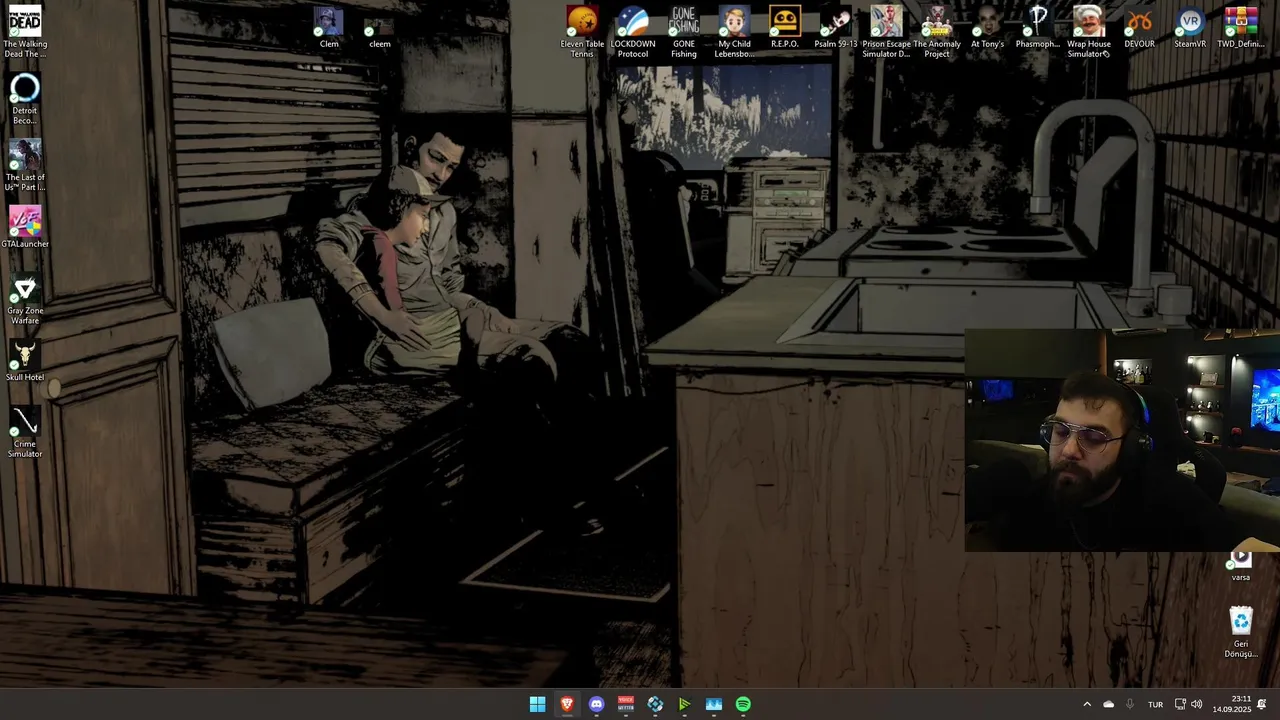Open network status tray icon
The image size is (1280, 720).
point(1180,704)
